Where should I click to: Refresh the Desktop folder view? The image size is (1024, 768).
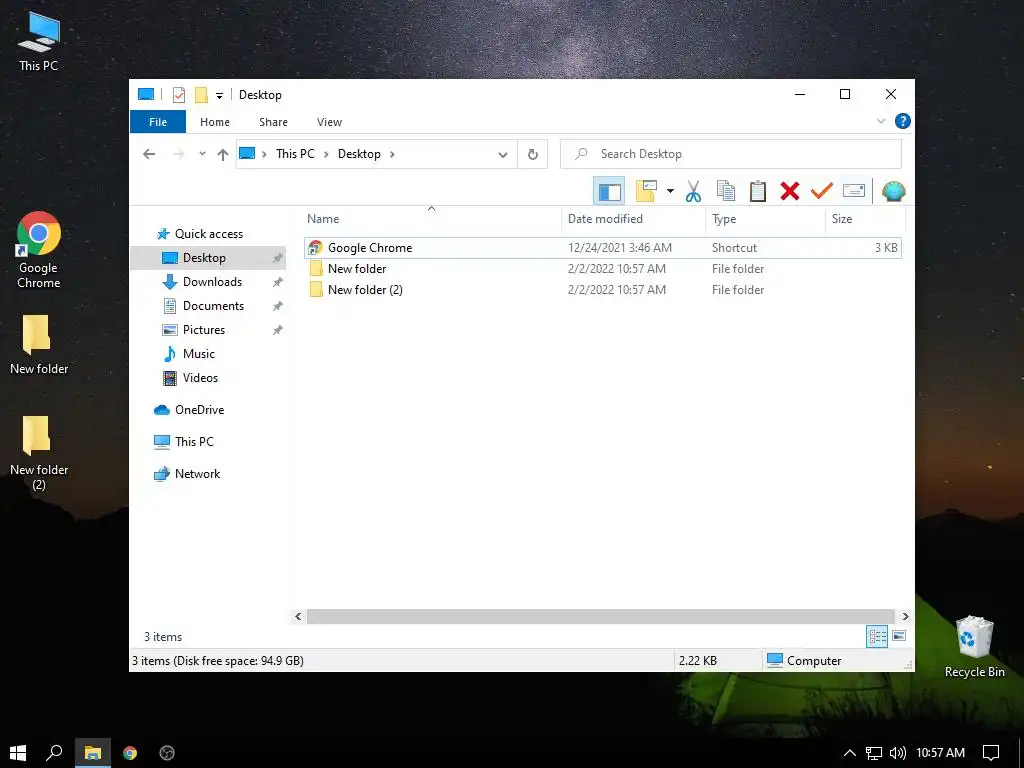pos(533,154)
